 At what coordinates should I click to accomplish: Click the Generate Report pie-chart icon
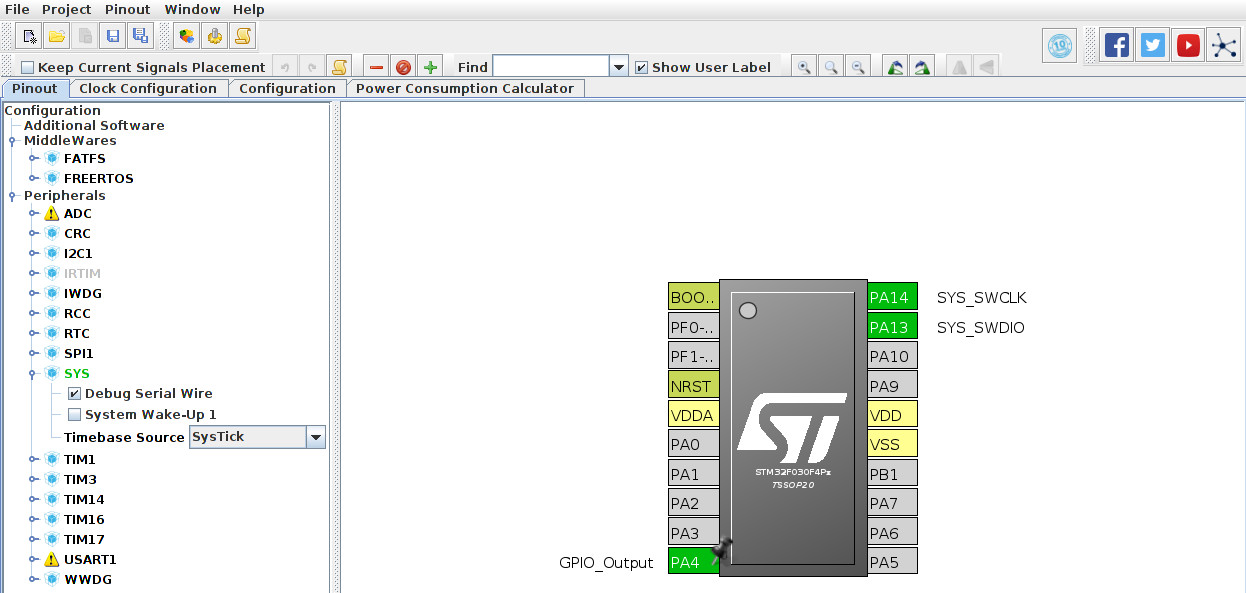coord(186,37)
